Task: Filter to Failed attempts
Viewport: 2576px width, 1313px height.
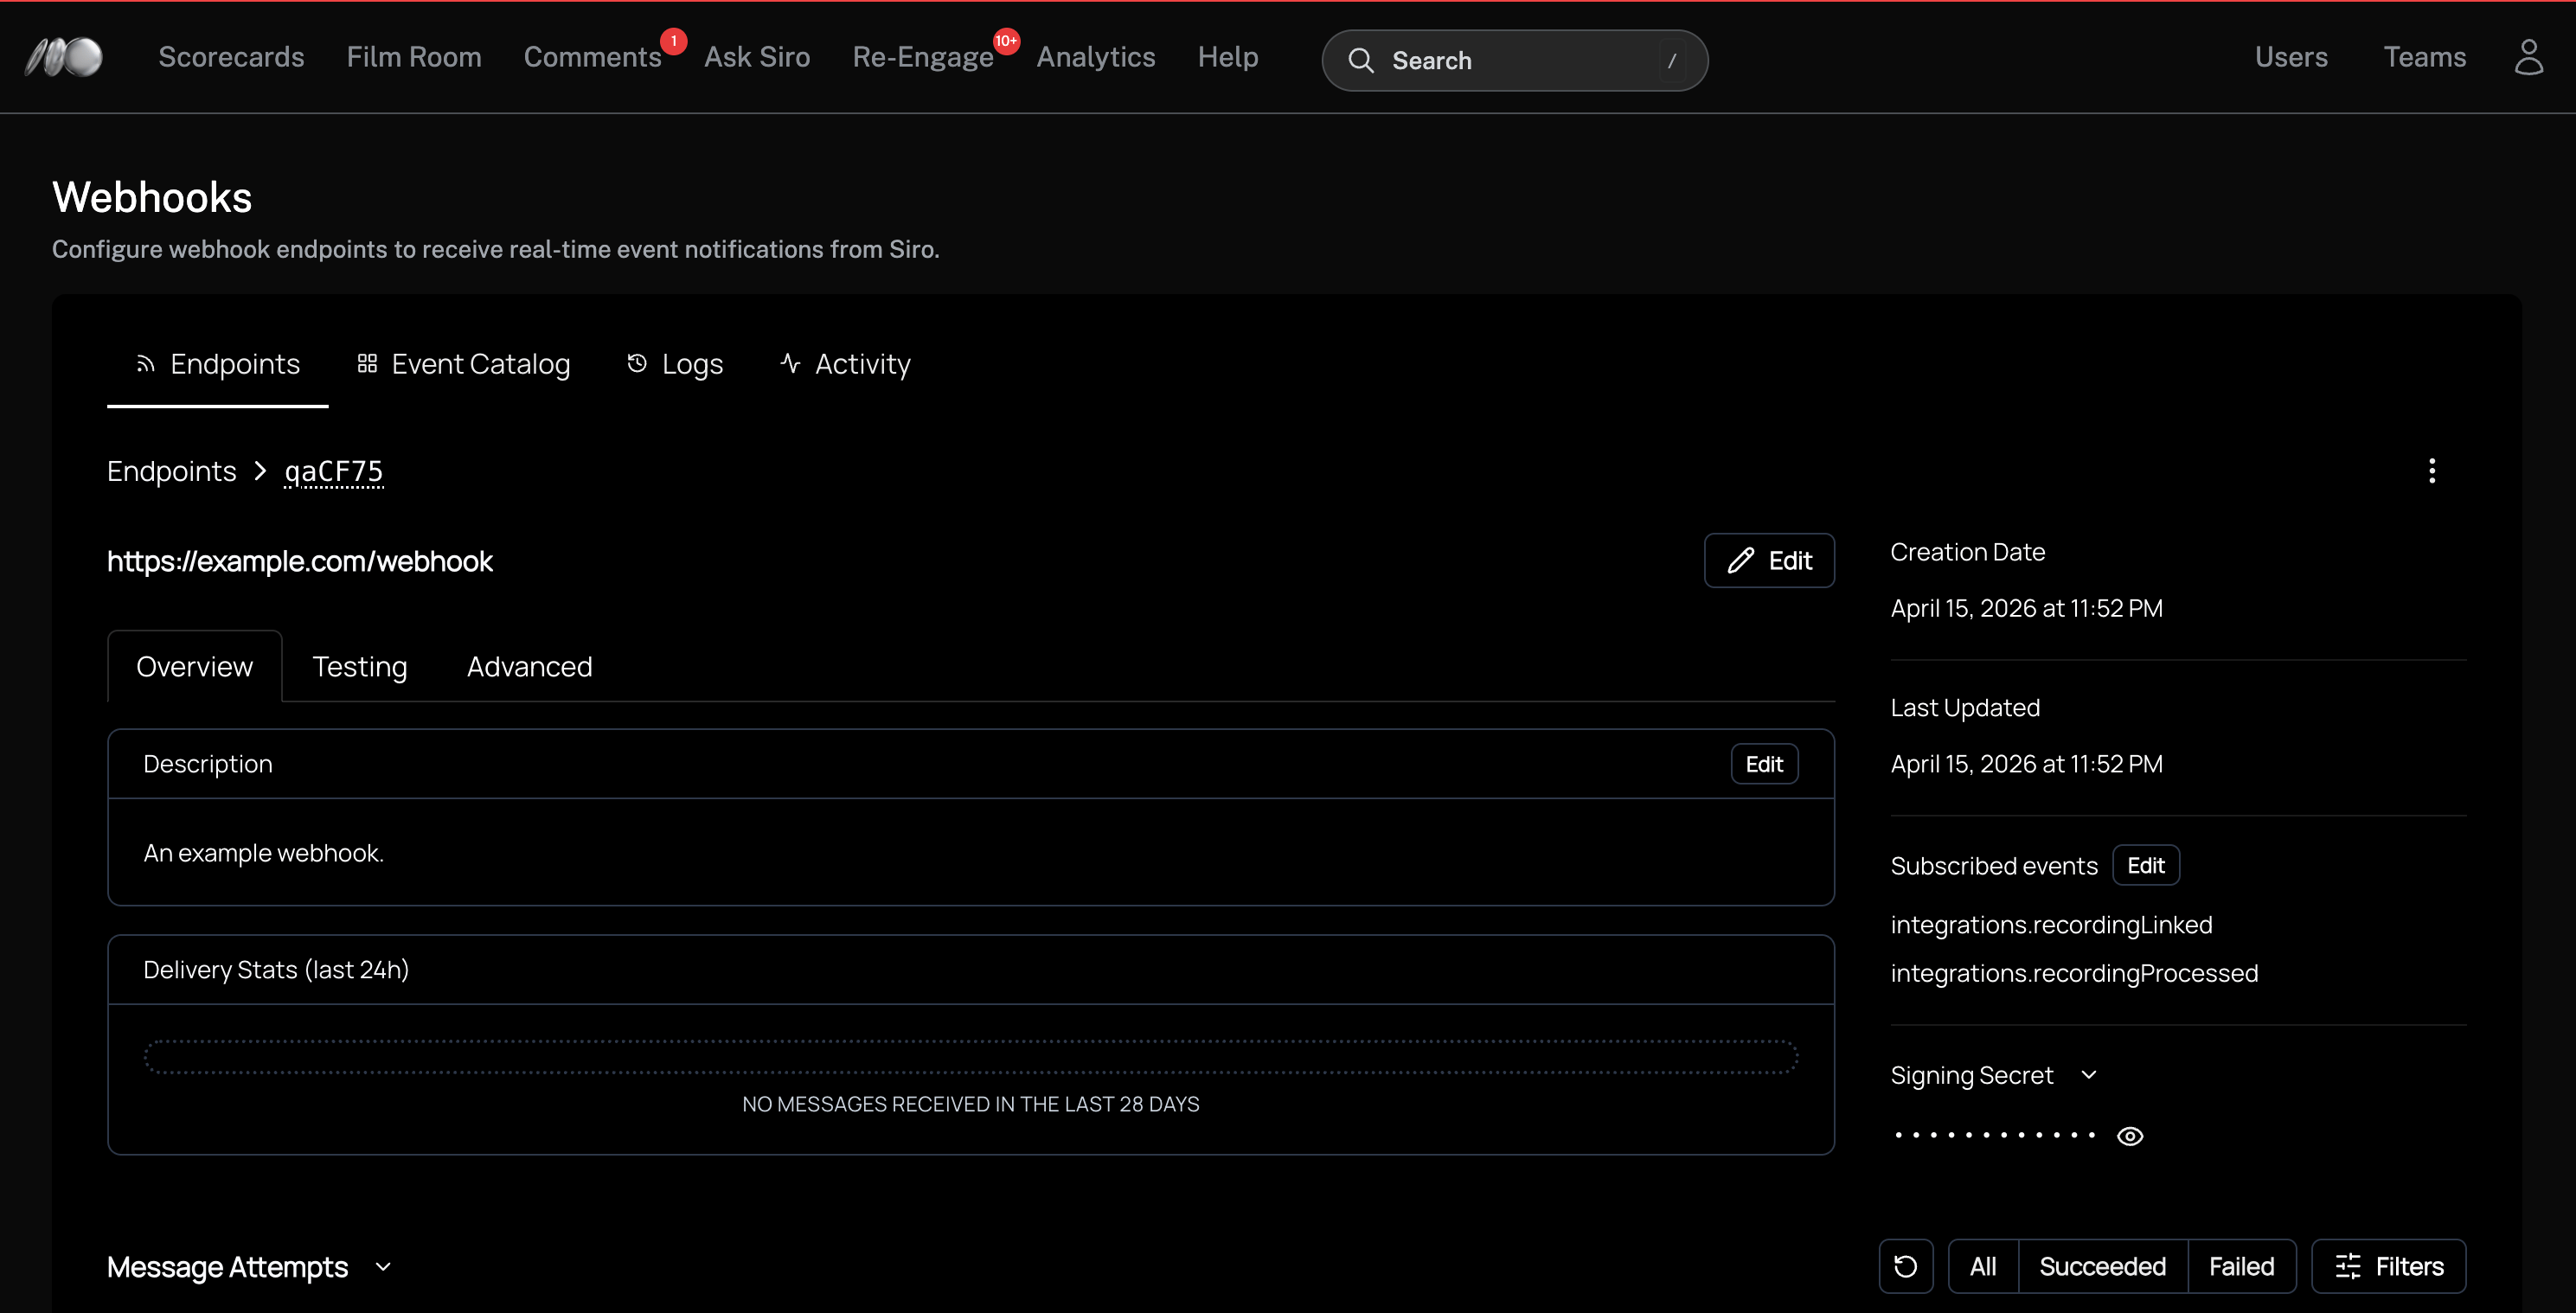Action: click(x=2242, y=1266)
